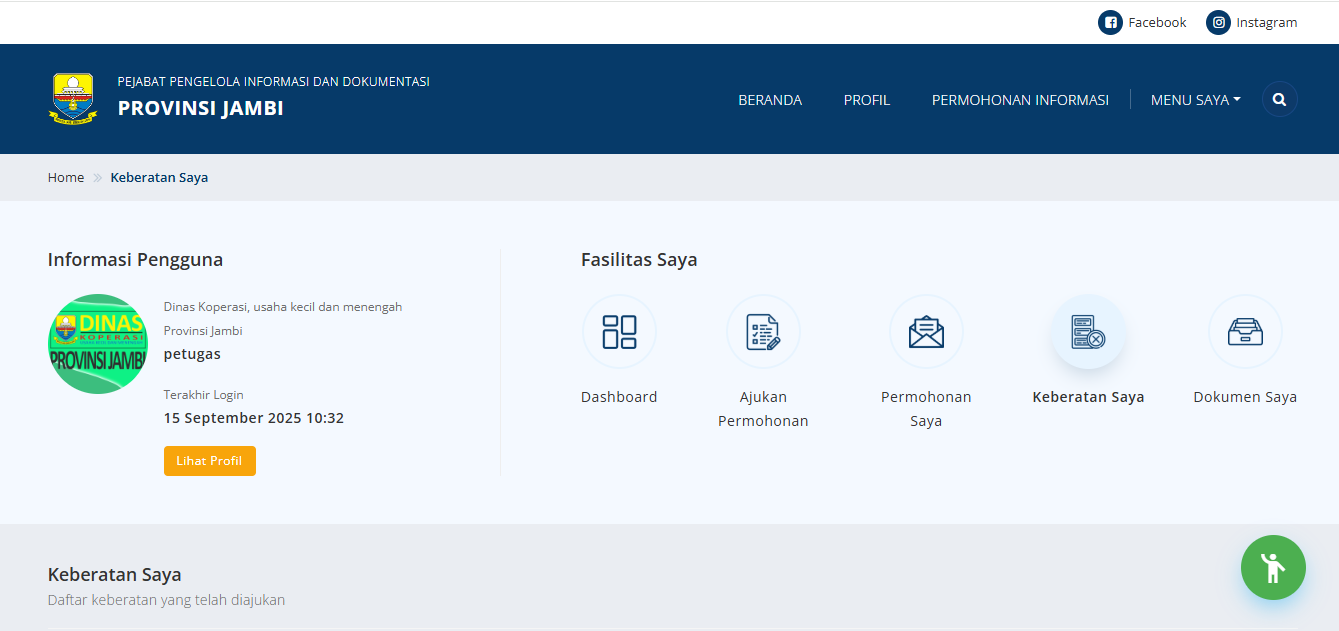The width and height of the screenshot is (1339, 631).
Task: Click the Ajukan Permohonan checklist icon
Action: coord(763,332)
